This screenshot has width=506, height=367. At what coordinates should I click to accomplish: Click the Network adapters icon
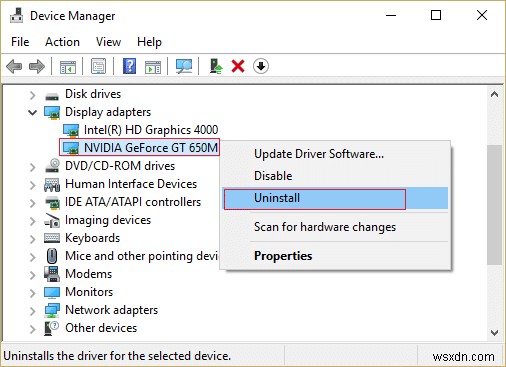coord(52,310)
